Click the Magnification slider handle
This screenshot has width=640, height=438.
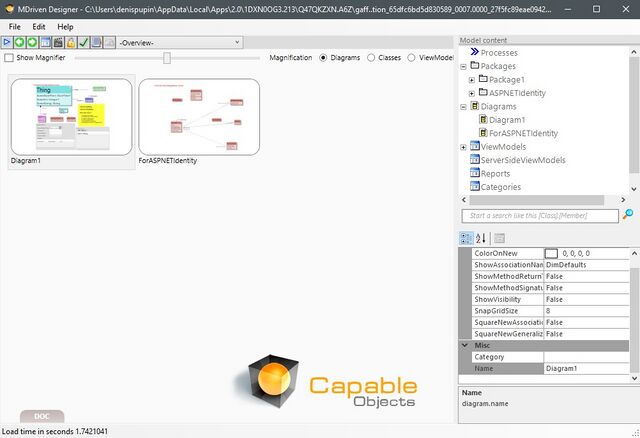(167, 58)
